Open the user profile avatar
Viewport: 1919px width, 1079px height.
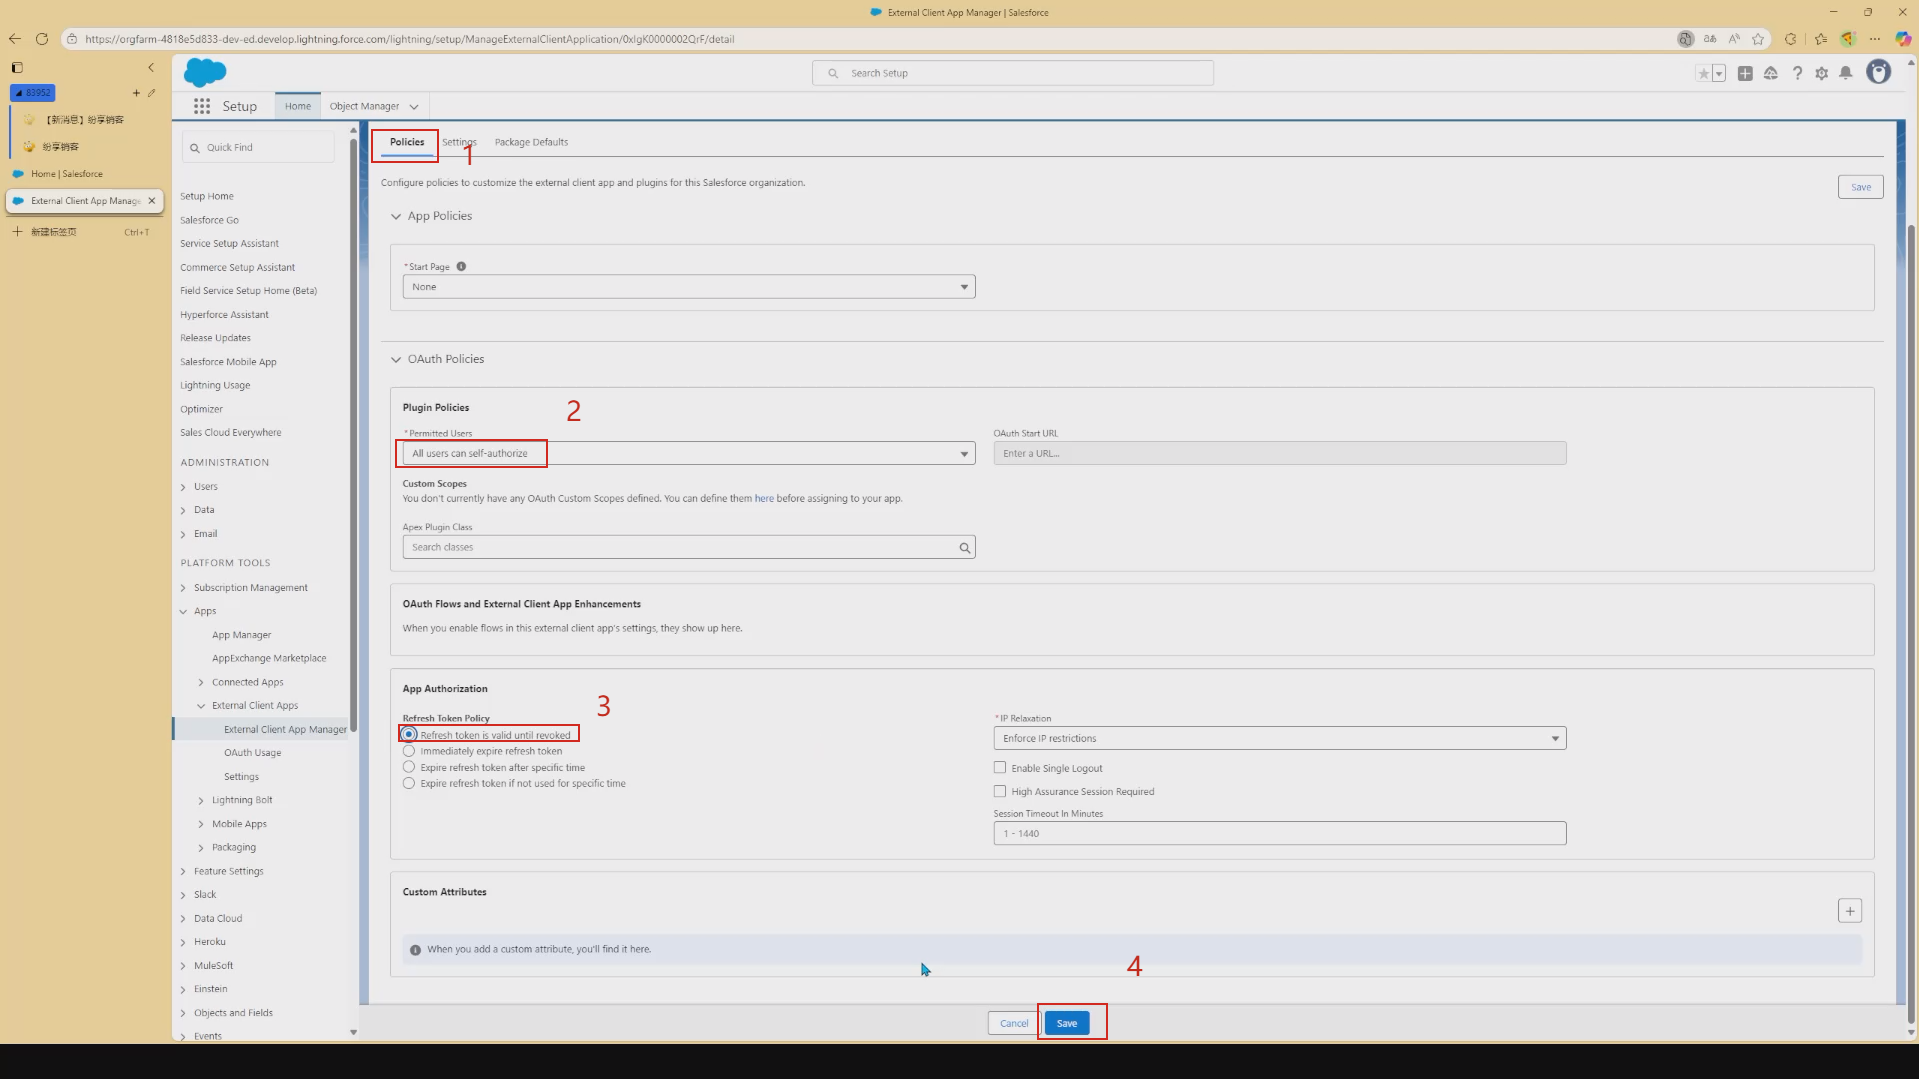coord(1879,72)
